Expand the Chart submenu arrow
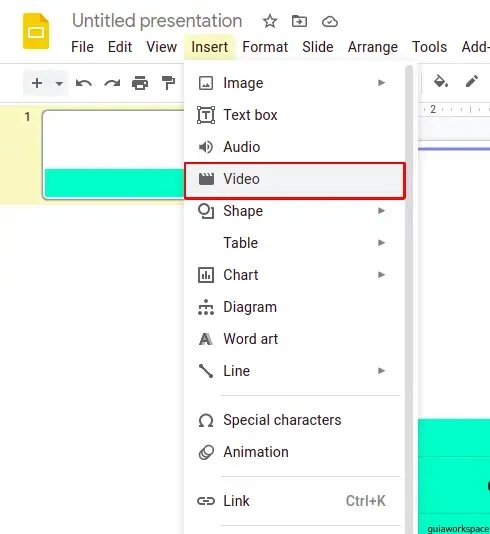The image size is (490, 534). point(381,275)
